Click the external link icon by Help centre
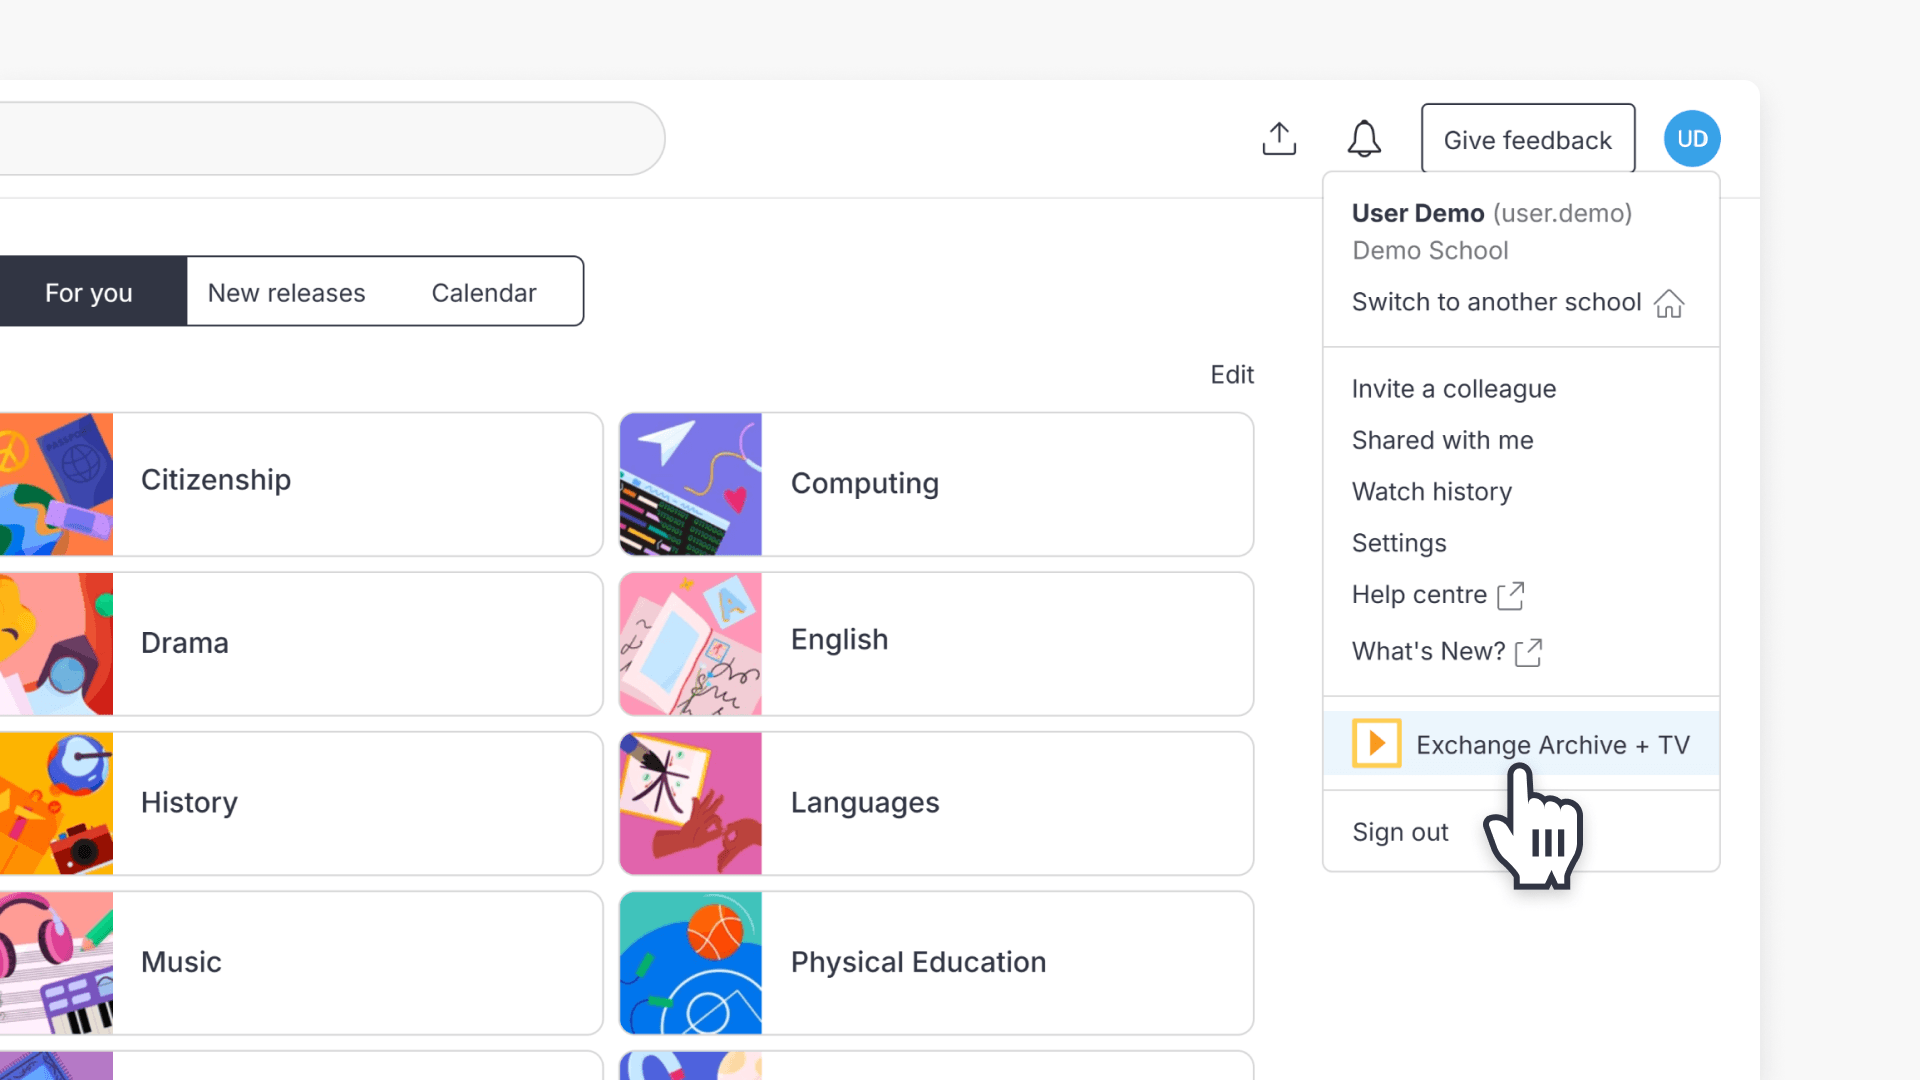Screen dimensions: 1920x1080 [1510, 596]
